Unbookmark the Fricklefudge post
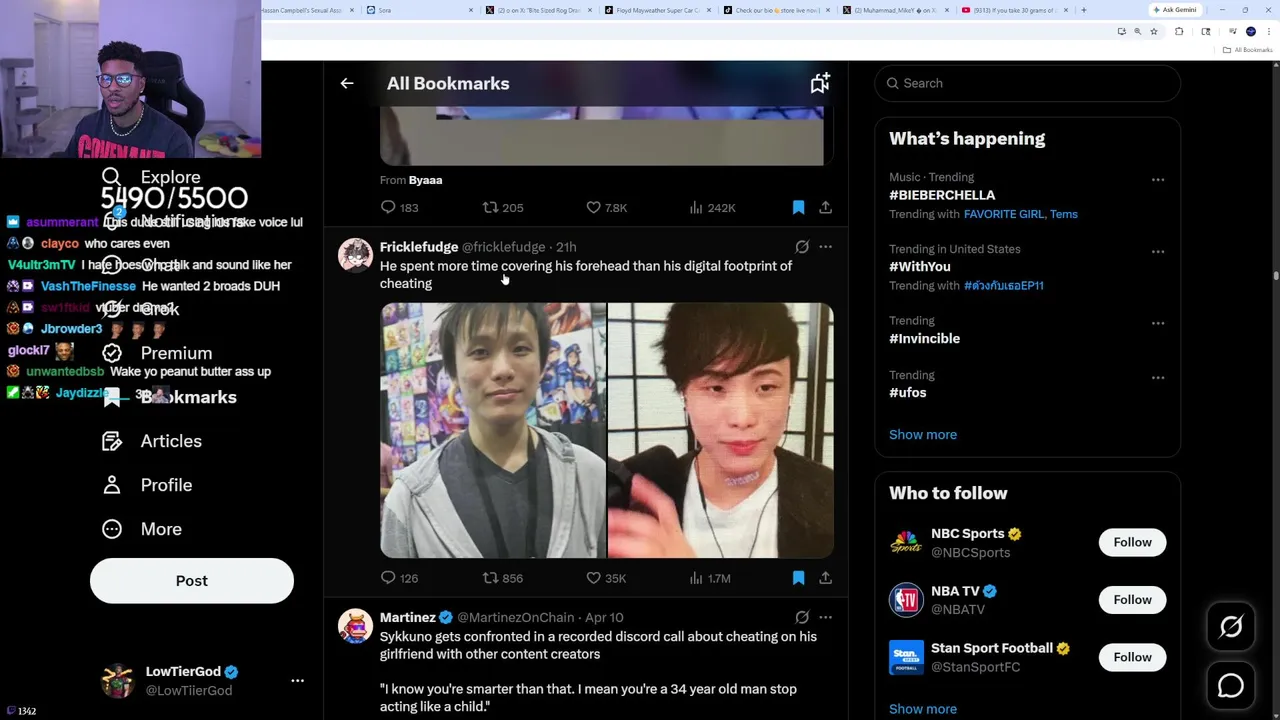The height and width of the screenshot is (720, 1280). pos(798,578)
